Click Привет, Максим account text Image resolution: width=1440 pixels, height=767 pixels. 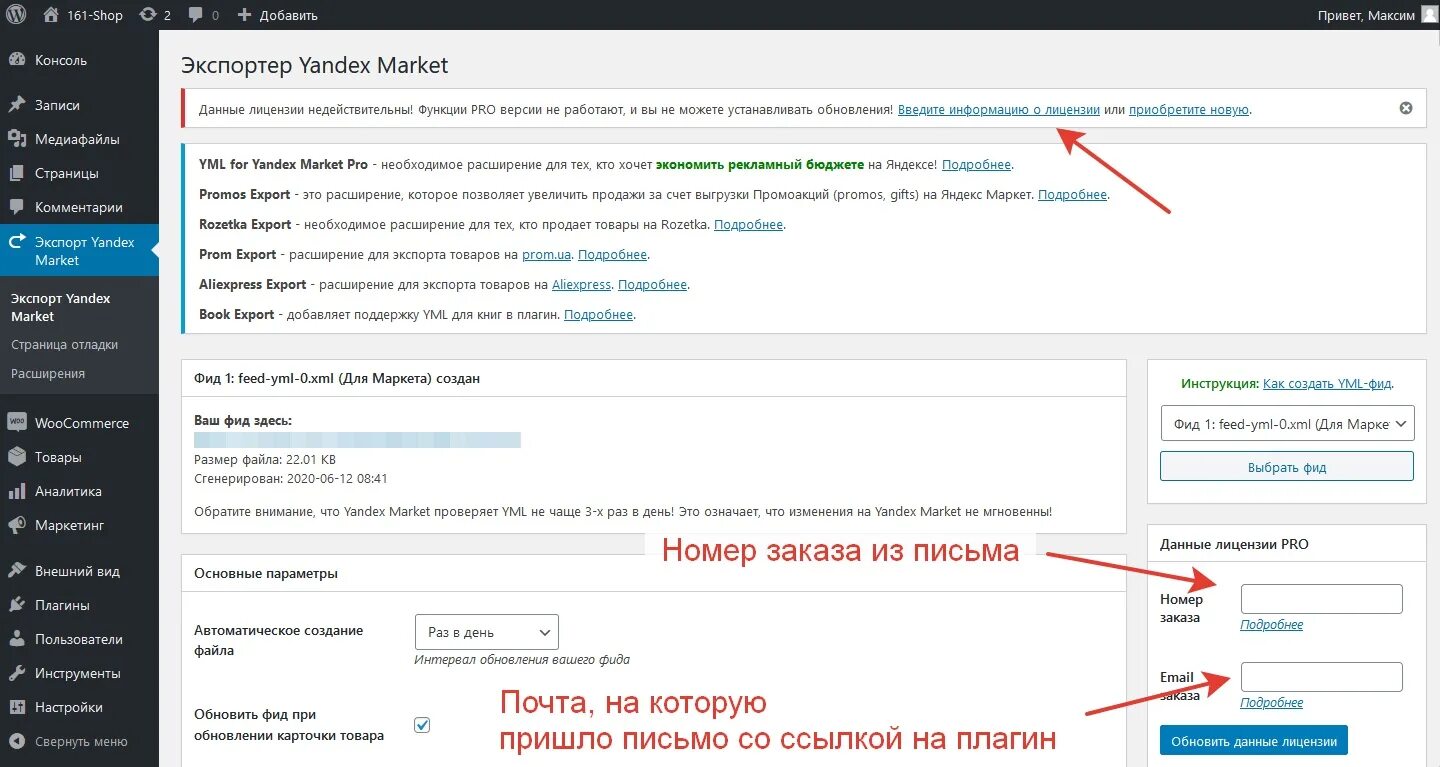click(x=1367, y=15)
